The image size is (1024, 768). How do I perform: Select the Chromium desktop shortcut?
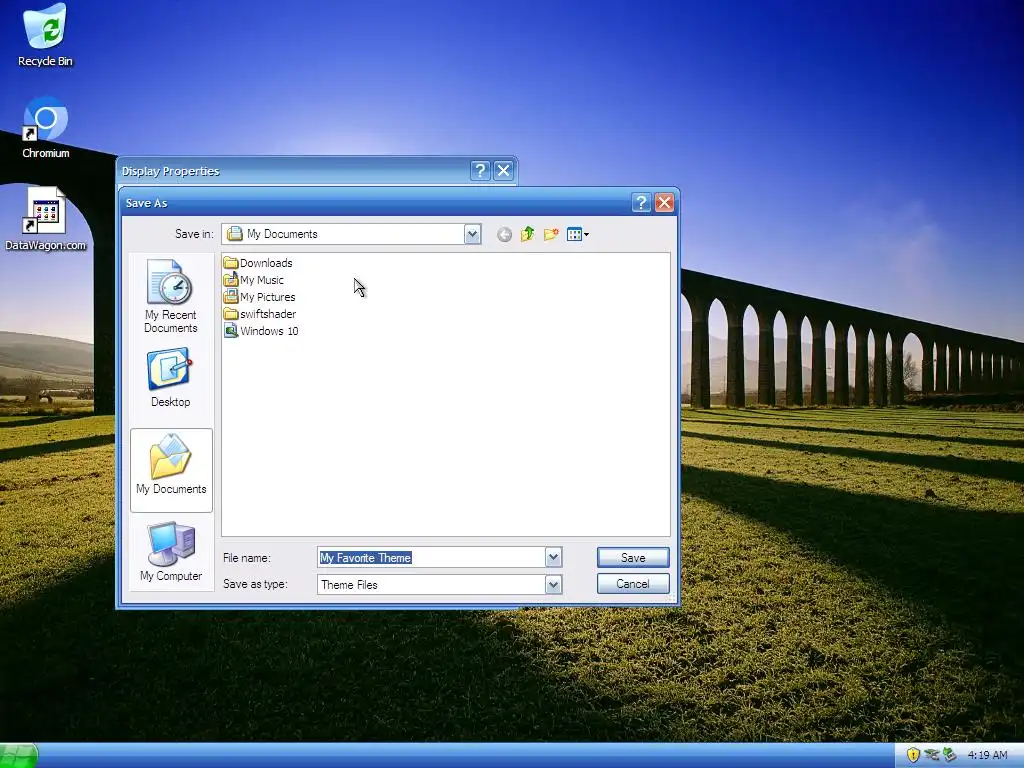pyautogui.click(x=45, y=128)
